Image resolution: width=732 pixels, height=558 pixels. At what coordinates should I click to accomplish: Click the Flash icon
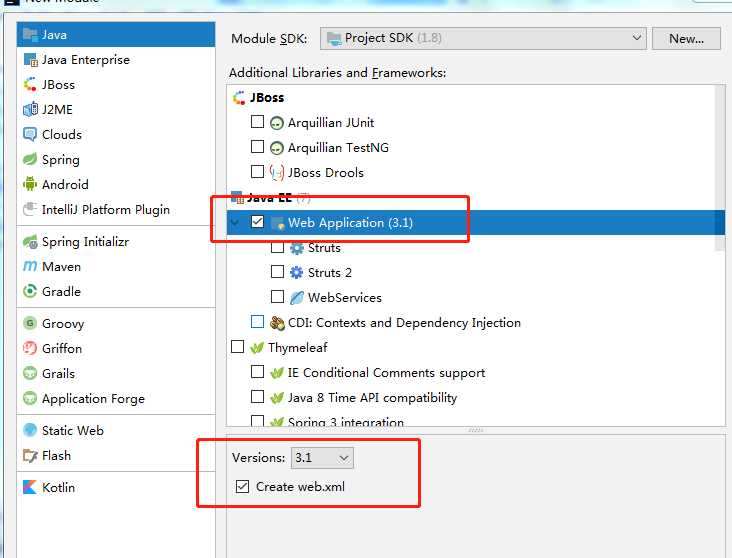tap(30, 455)
